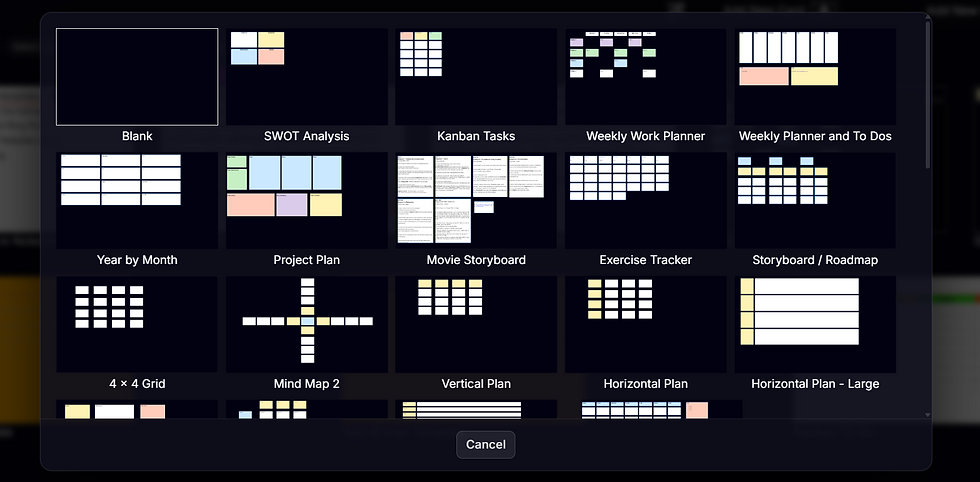Click the 'Horizontal Plan - Large' label
This screenshot has height=482, width=980.
[815, 383]
